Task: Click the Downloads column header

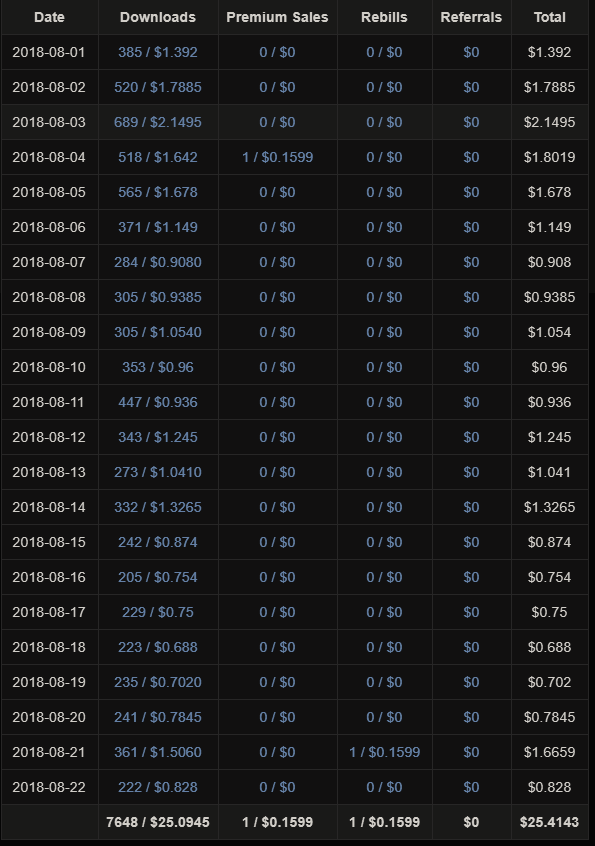Action: tap(158, 17)
